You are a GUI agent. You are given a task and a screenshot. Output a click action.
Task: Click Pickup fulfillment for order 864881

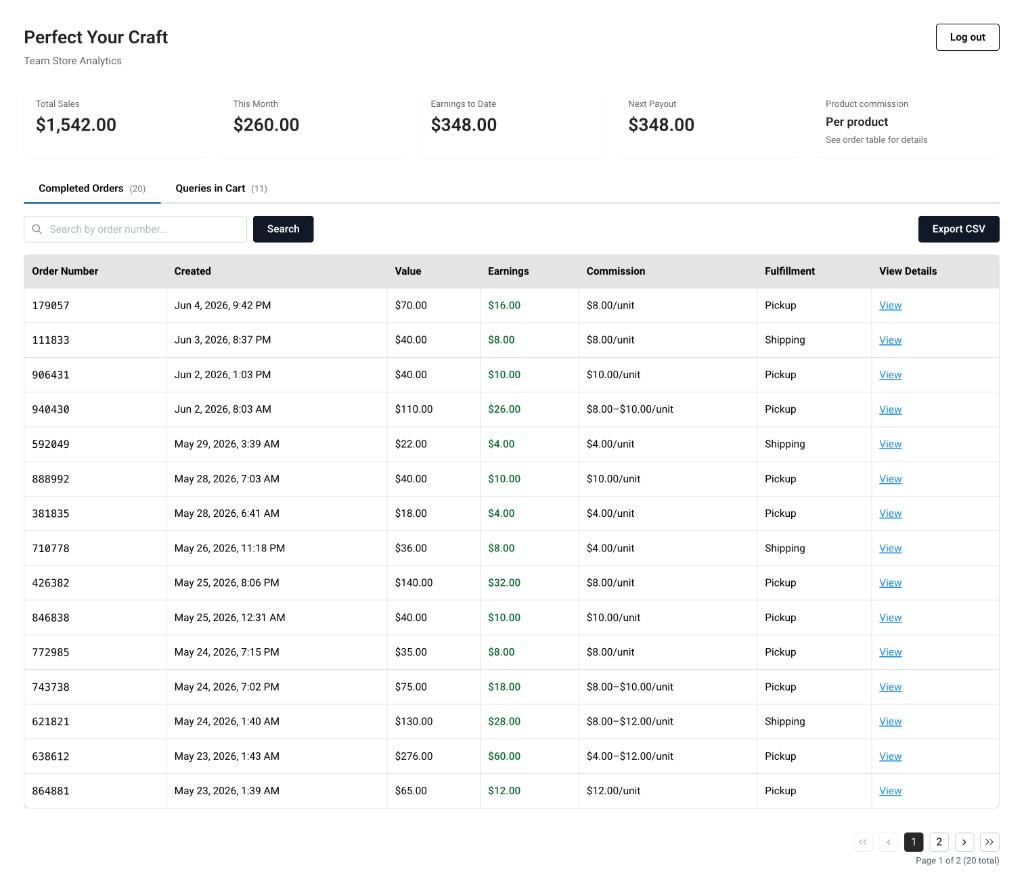[780, 791]
